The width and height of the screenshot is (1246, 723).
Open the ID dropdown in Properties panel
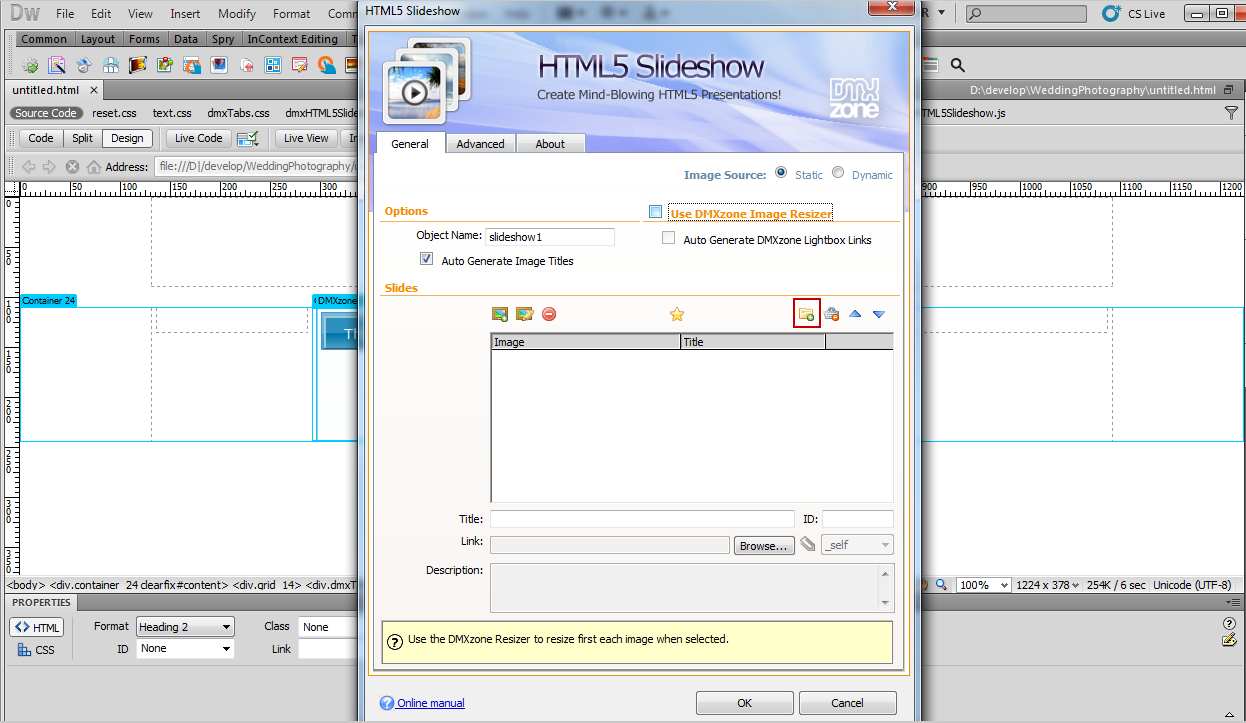tap(185, 649)
